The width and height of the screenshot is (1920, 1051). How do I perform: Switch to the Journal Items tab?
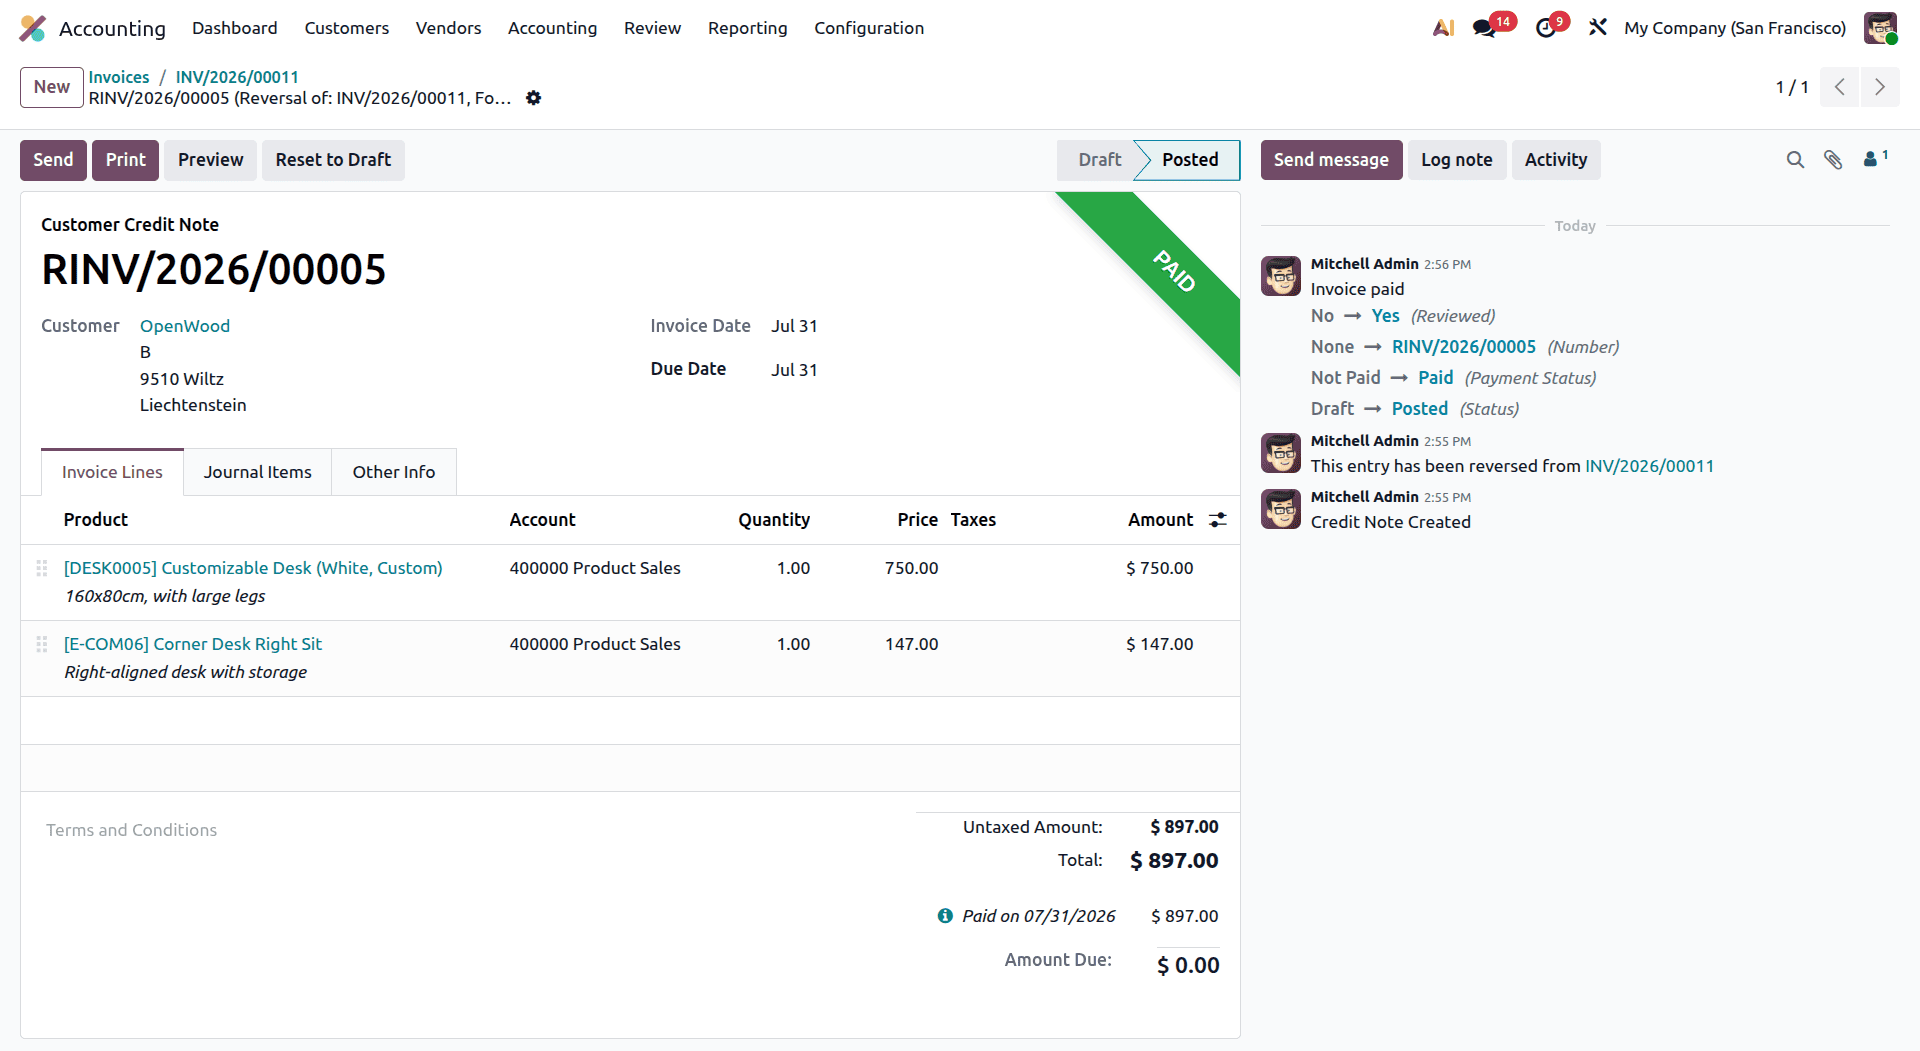click(x=258, y=472)
